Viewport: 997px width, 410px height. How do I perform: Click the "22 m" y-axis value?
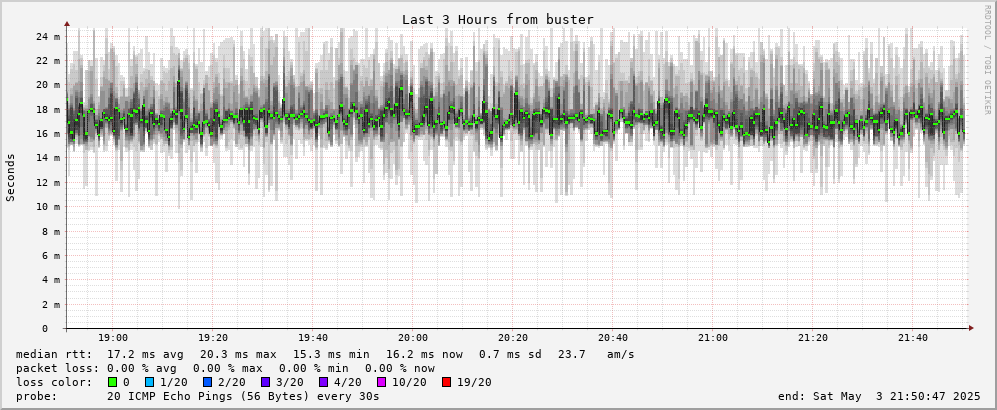[48, 61]
